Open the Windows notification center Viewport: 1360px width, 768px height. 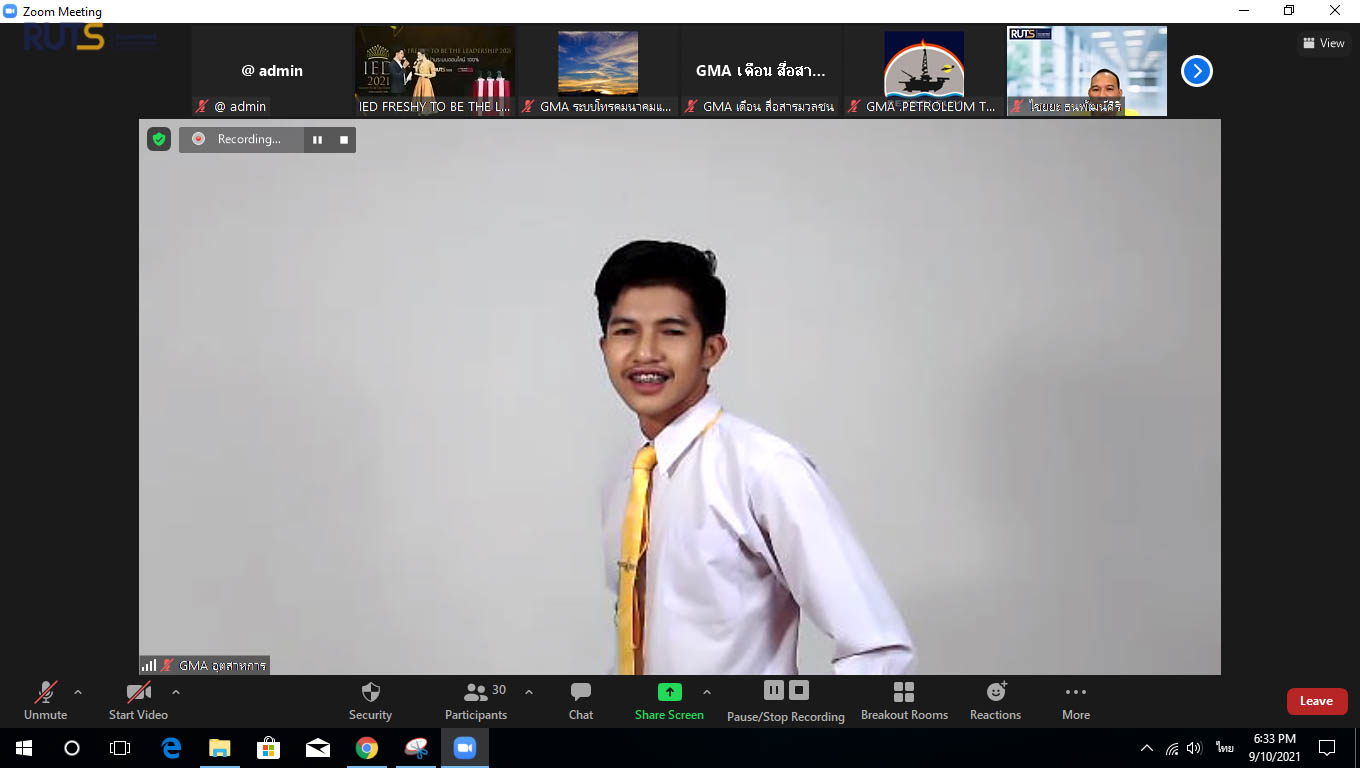point(1327,748)
